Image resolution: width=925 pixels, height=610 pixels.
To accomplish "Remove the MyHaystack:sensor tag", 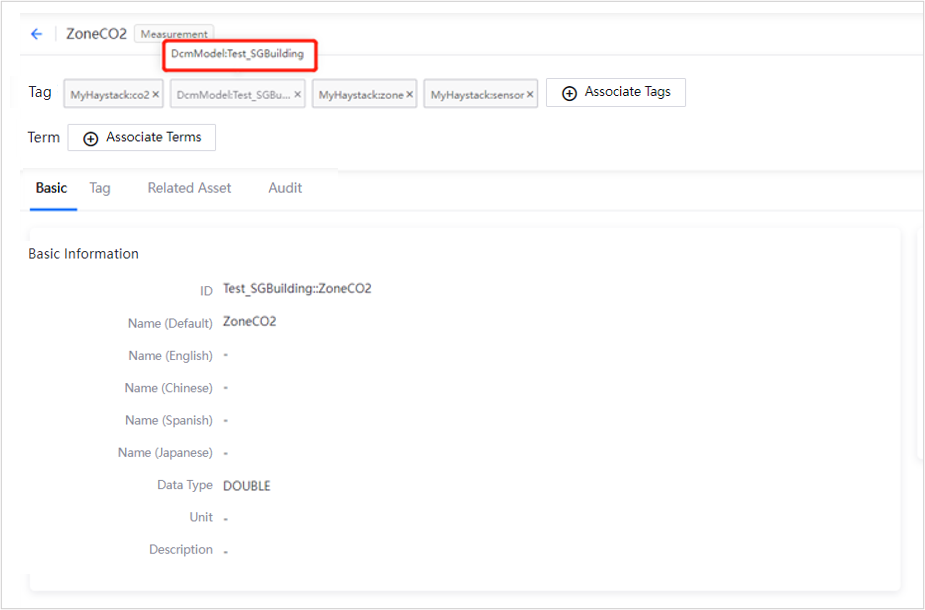I will click(530, 95).
